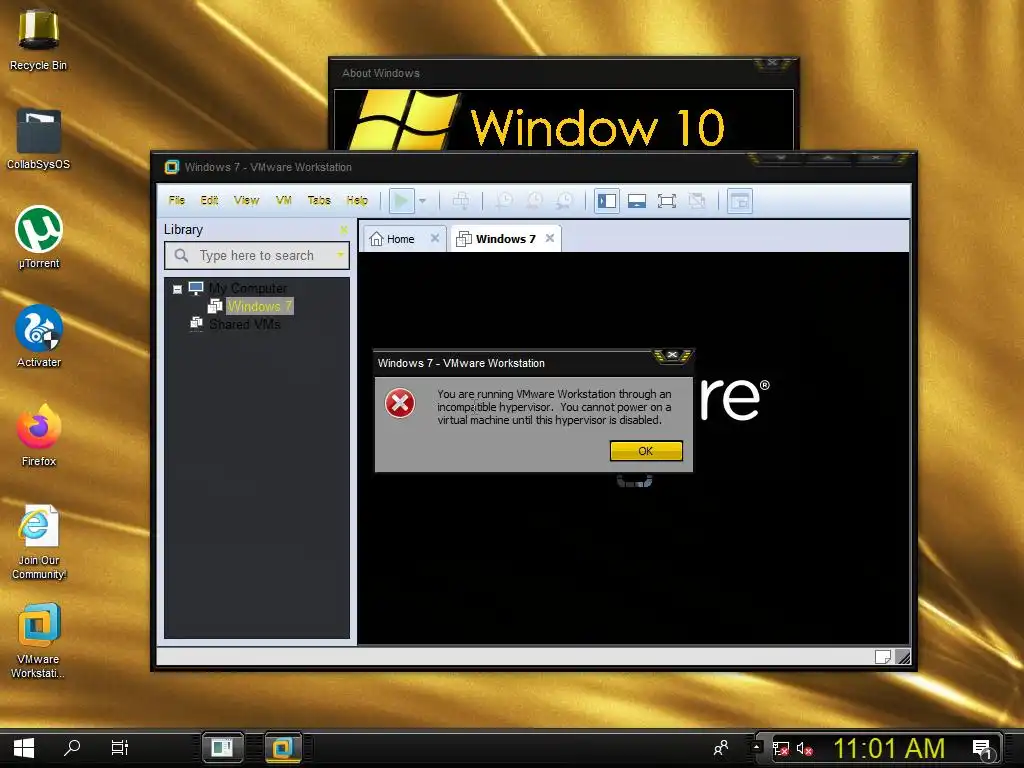Viewport: 1024px width, 768px height.
Task: Open the File menu
Action: pos(176,200)
